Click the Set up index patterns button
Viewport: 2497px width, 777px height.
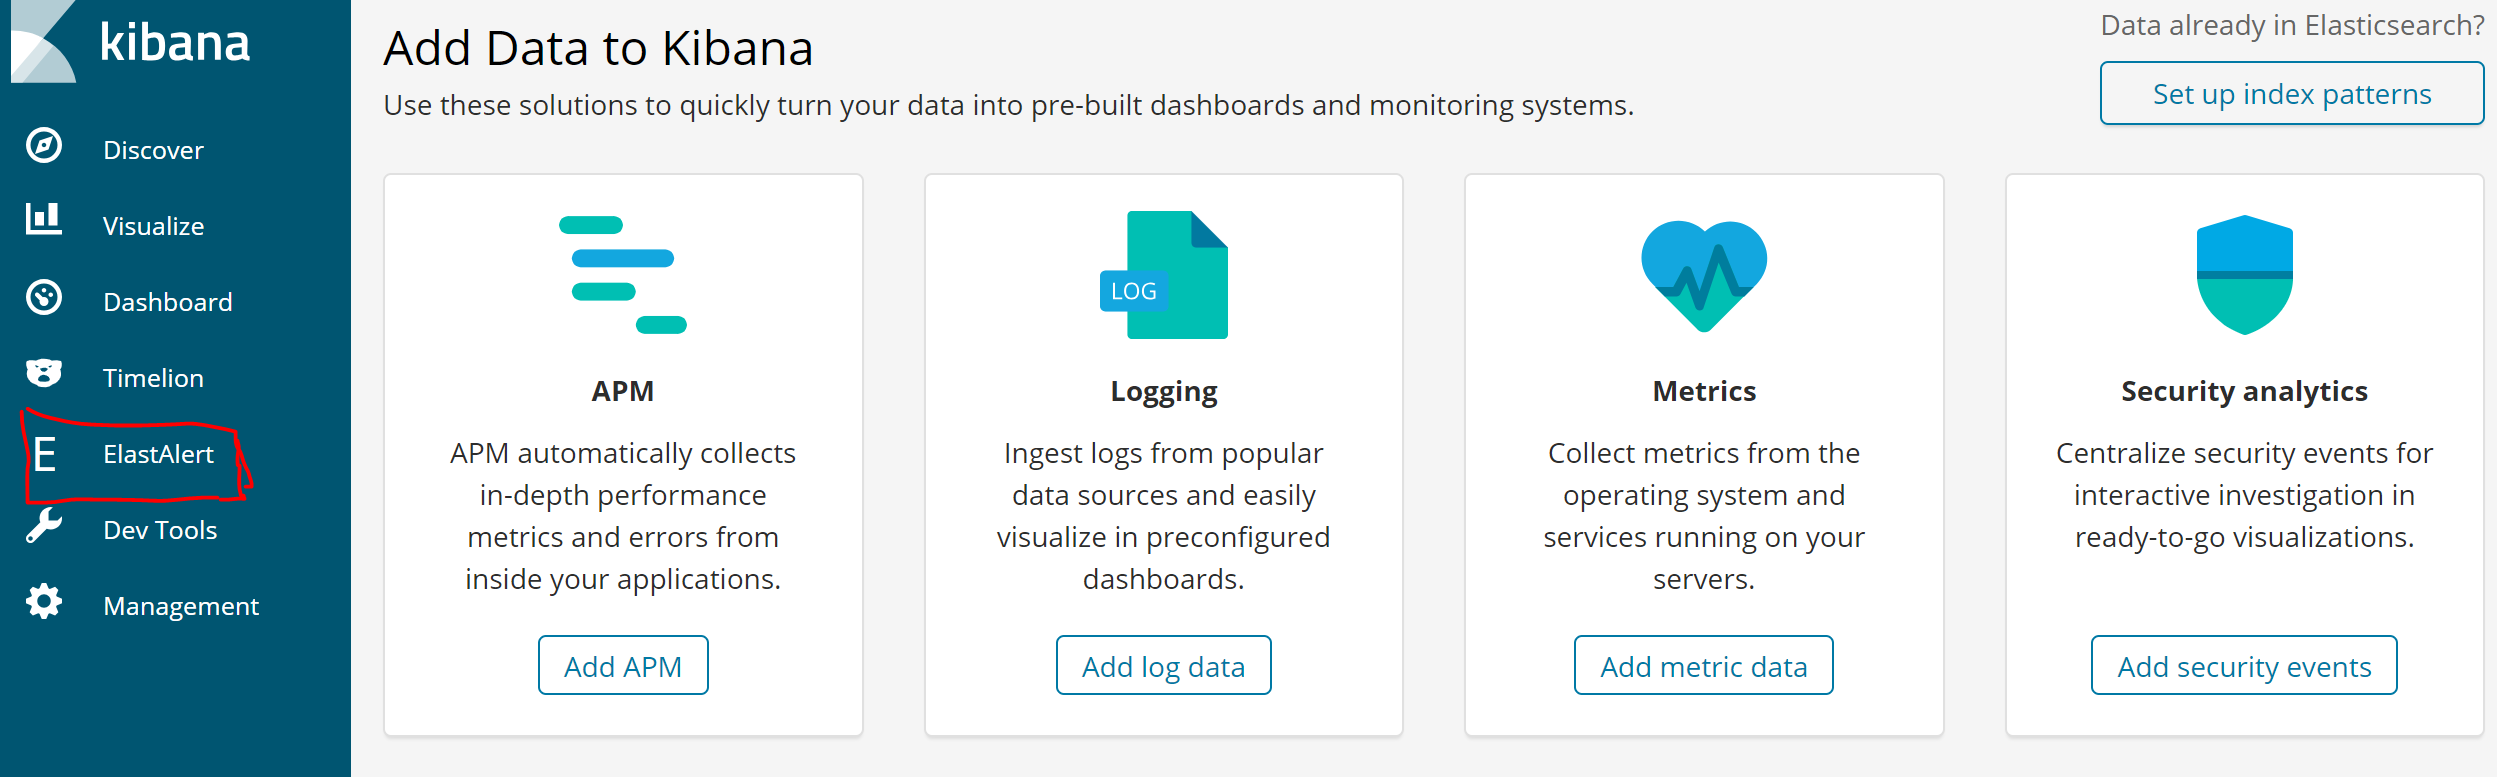coord(2290,93)
